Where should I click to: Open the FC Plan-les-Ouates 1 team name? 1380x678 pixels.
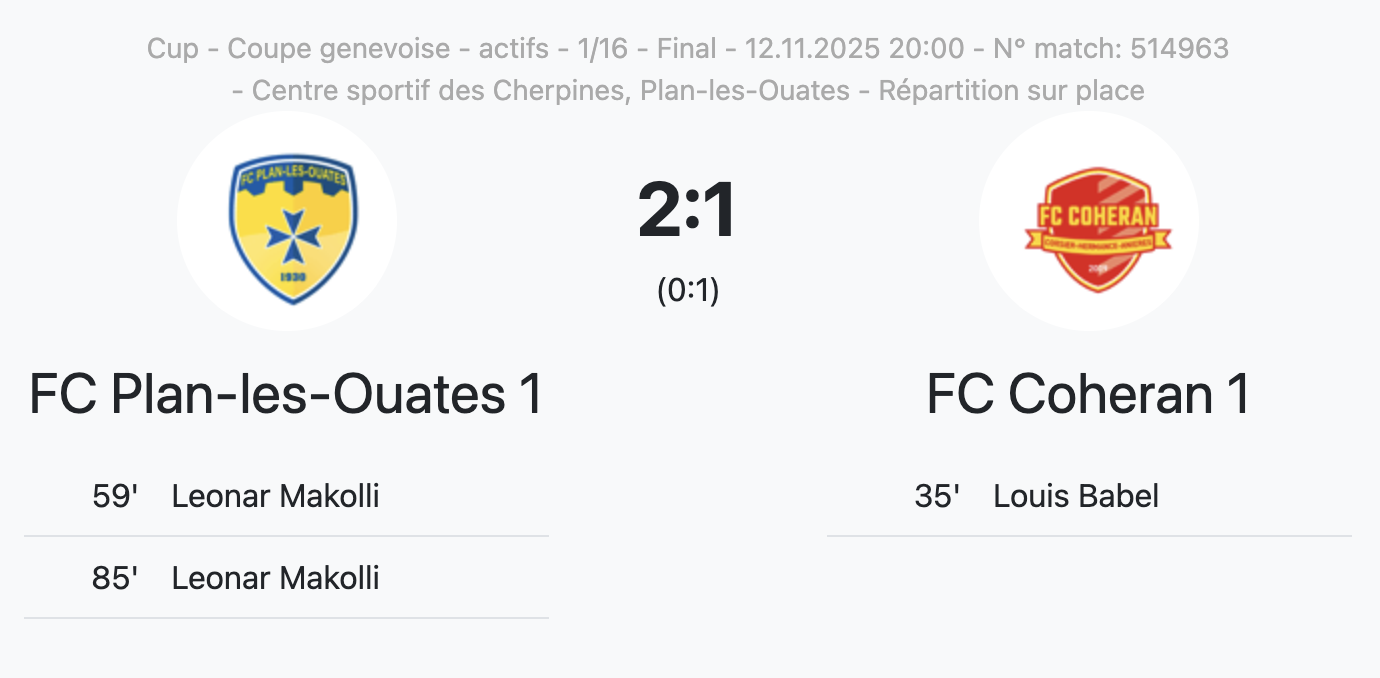tap(286, 394)
